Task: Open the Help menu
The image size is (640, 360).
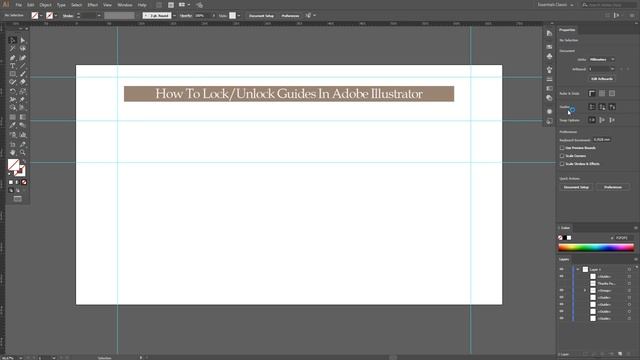Action: (x=142, y=5)
